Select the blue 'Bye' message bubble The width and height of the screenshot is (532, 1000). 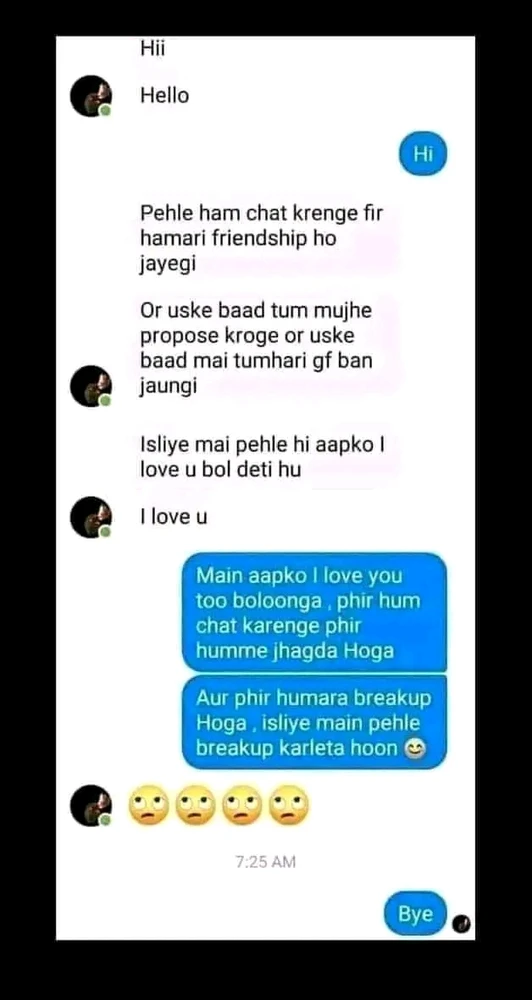(x=415, y=914)
